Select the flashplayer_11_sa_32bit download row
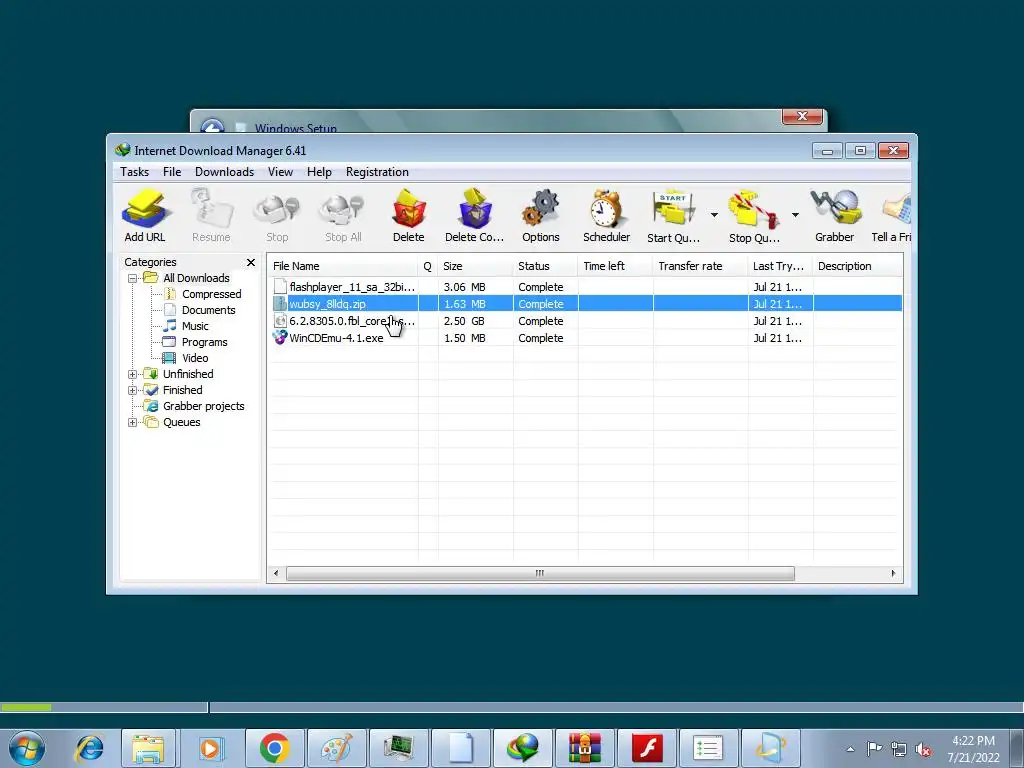Viewport: 1024px width, 768px height. click(x=585, y=287)
